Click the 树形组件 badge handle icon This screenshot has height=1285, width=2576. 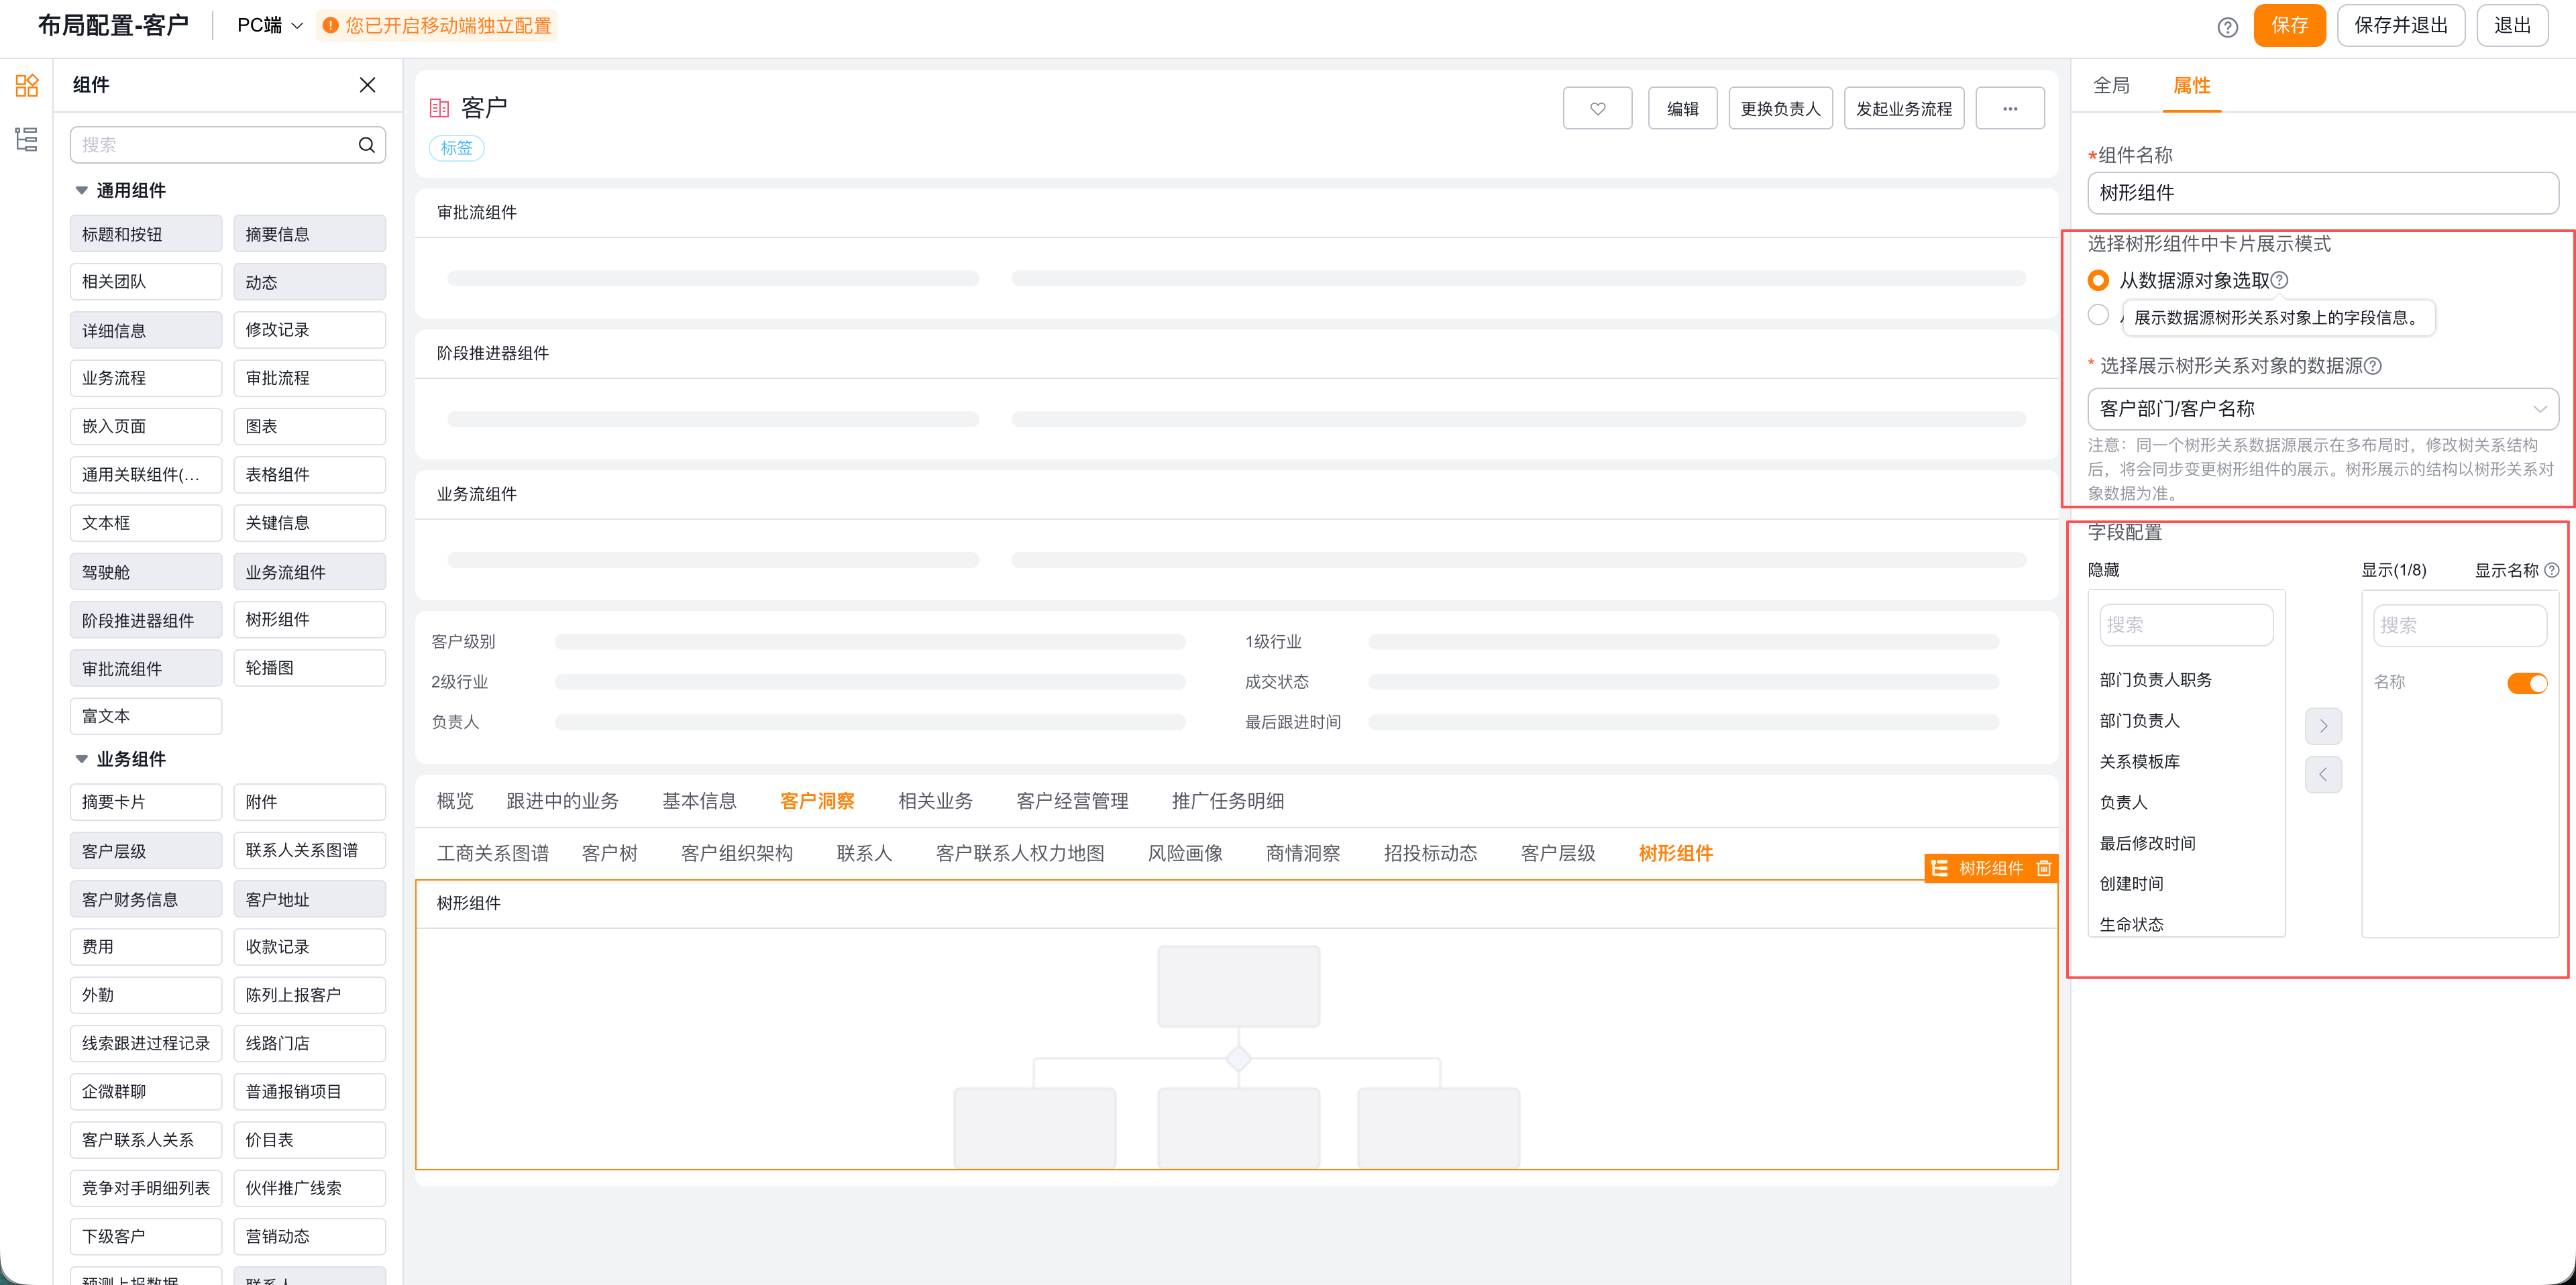coord(1939,868)
